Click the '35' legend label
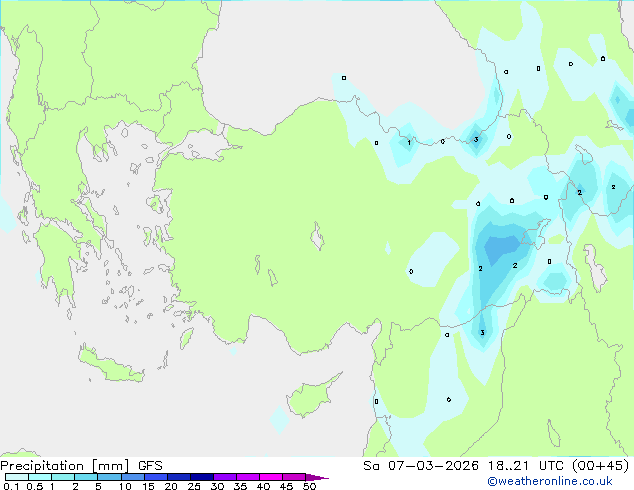634x490 pixels. tap(240, 486)
